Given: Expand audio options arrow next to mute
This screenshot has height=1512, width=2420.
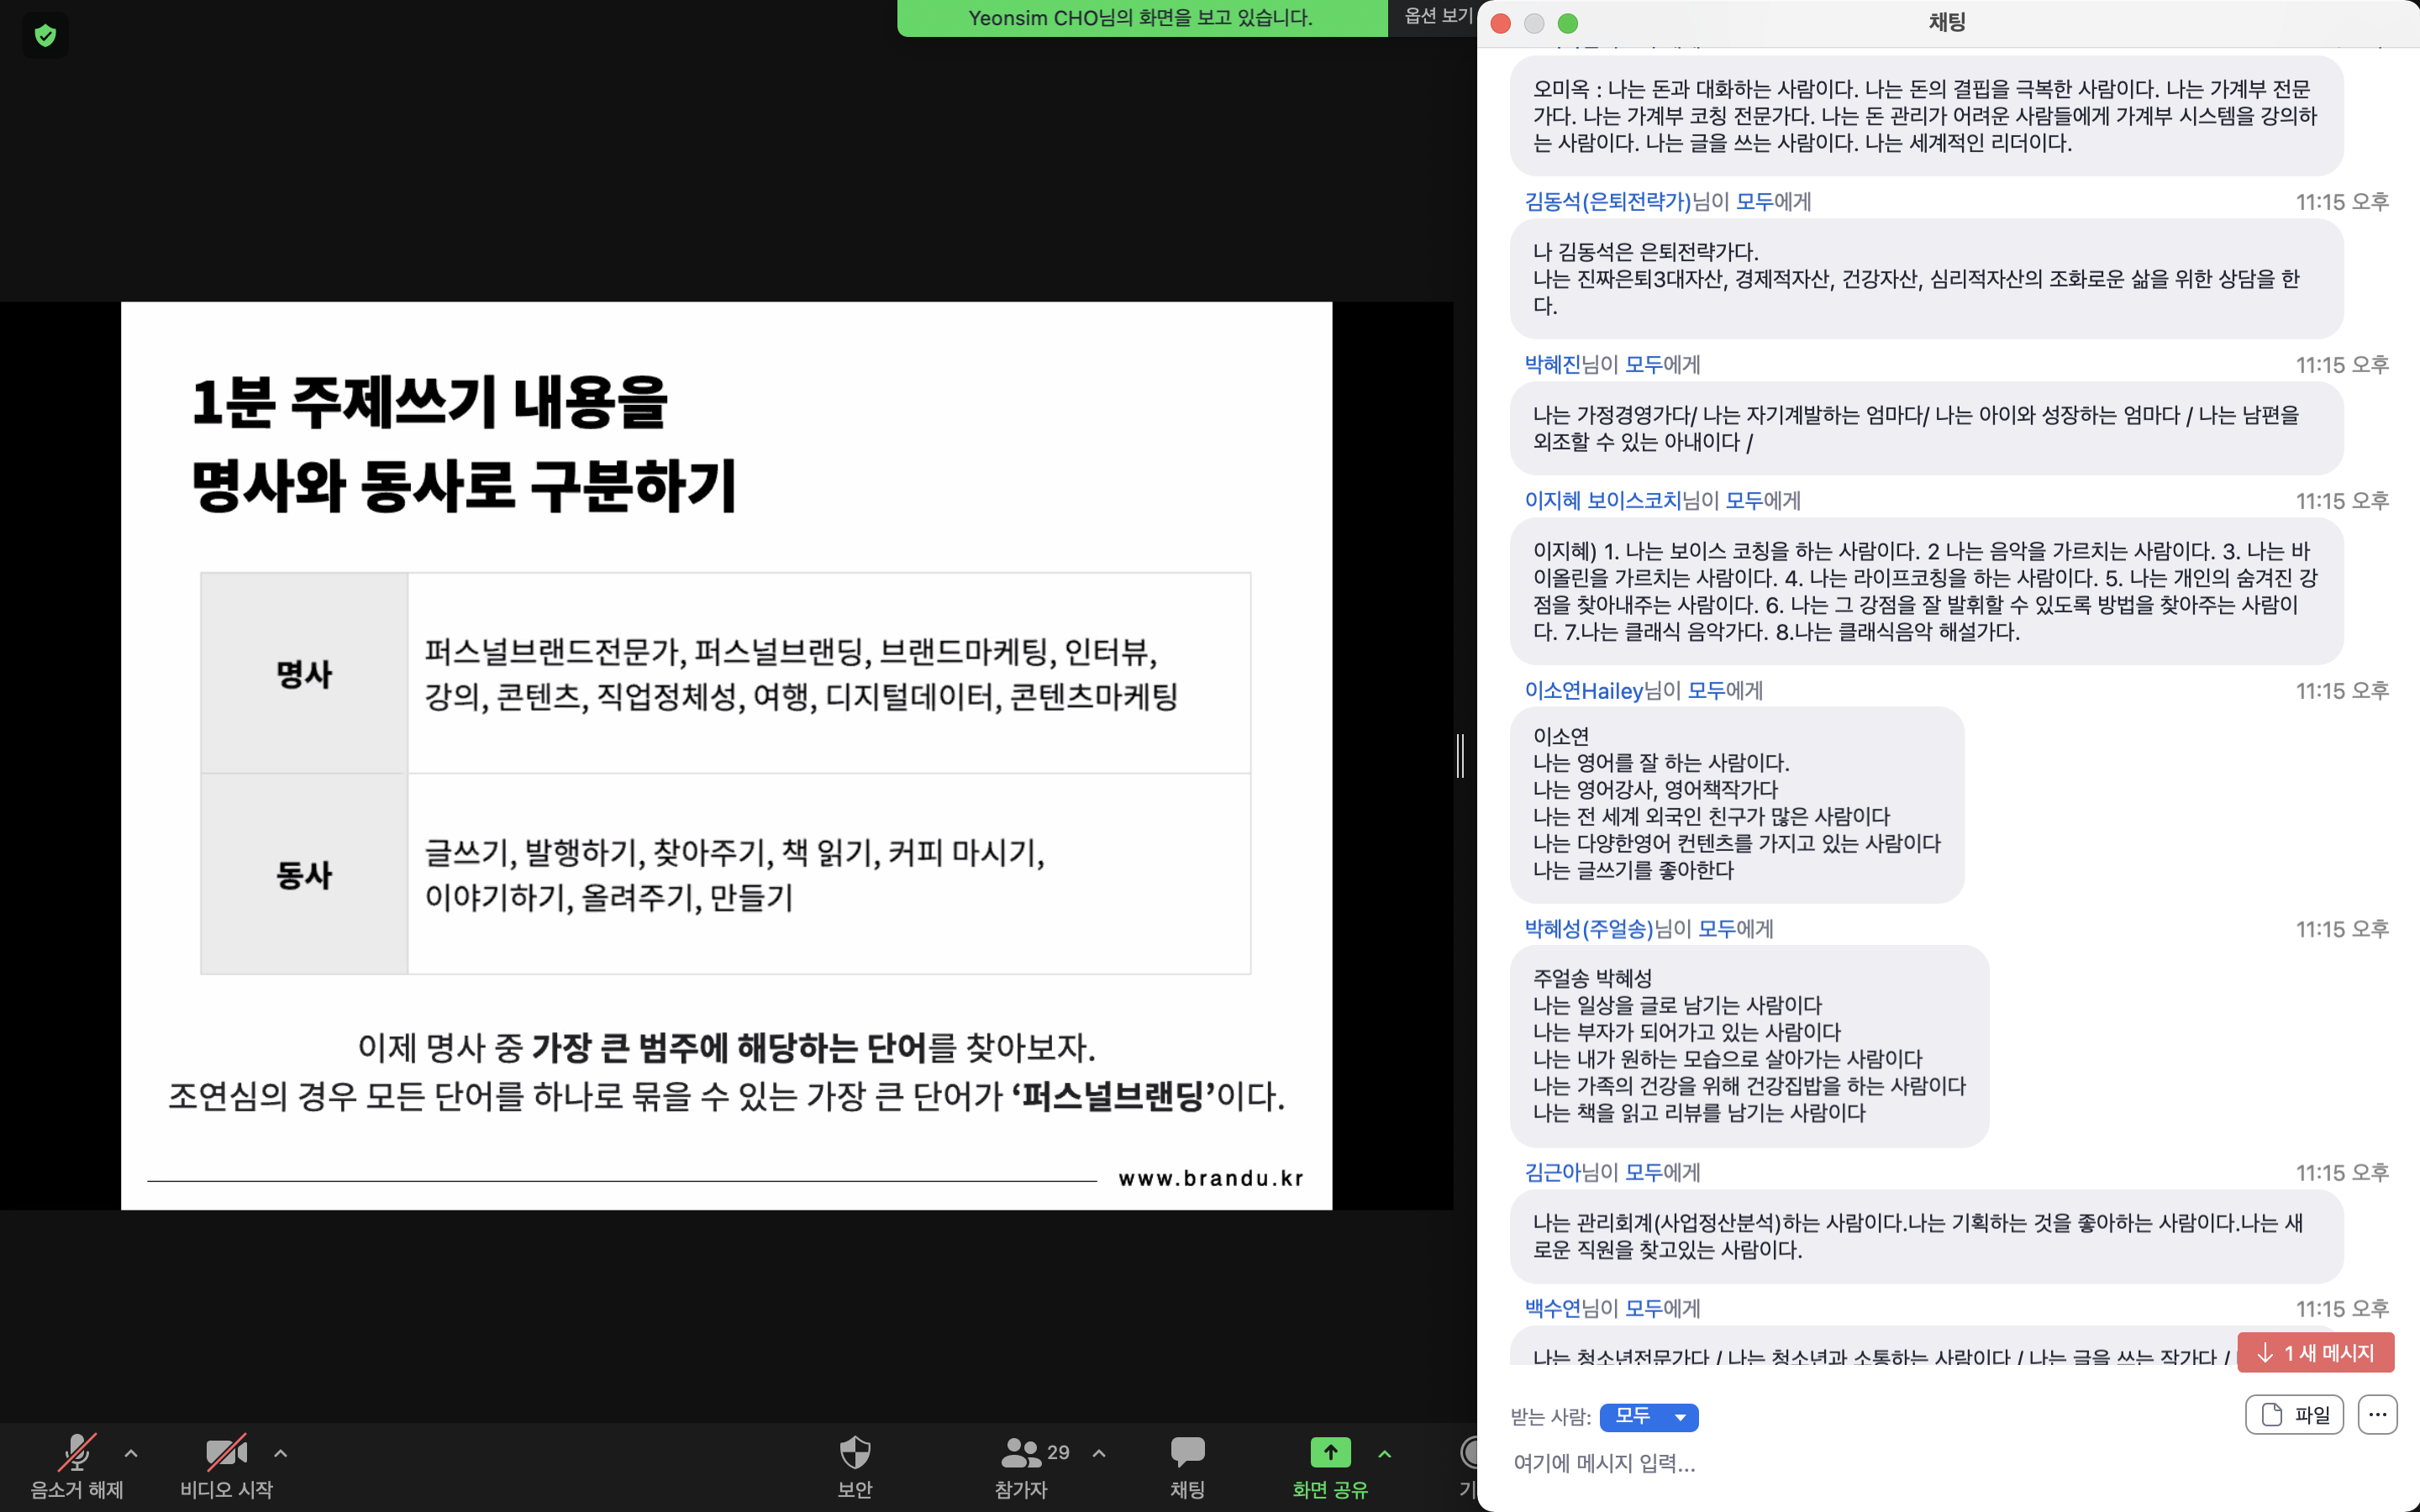Looking at the screenshot, I should coord(131,1453).
